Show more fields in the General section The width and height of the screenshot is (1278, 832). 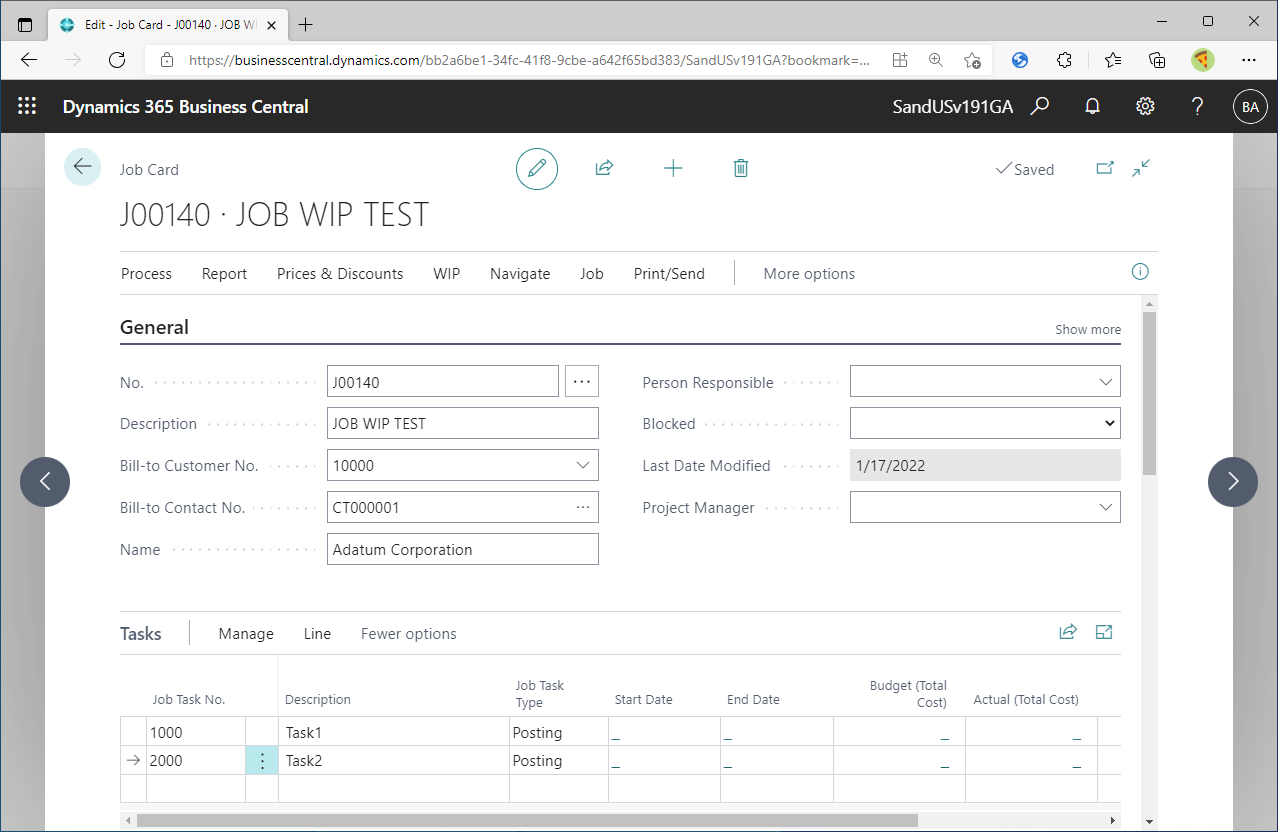(x=1087, y=329)
